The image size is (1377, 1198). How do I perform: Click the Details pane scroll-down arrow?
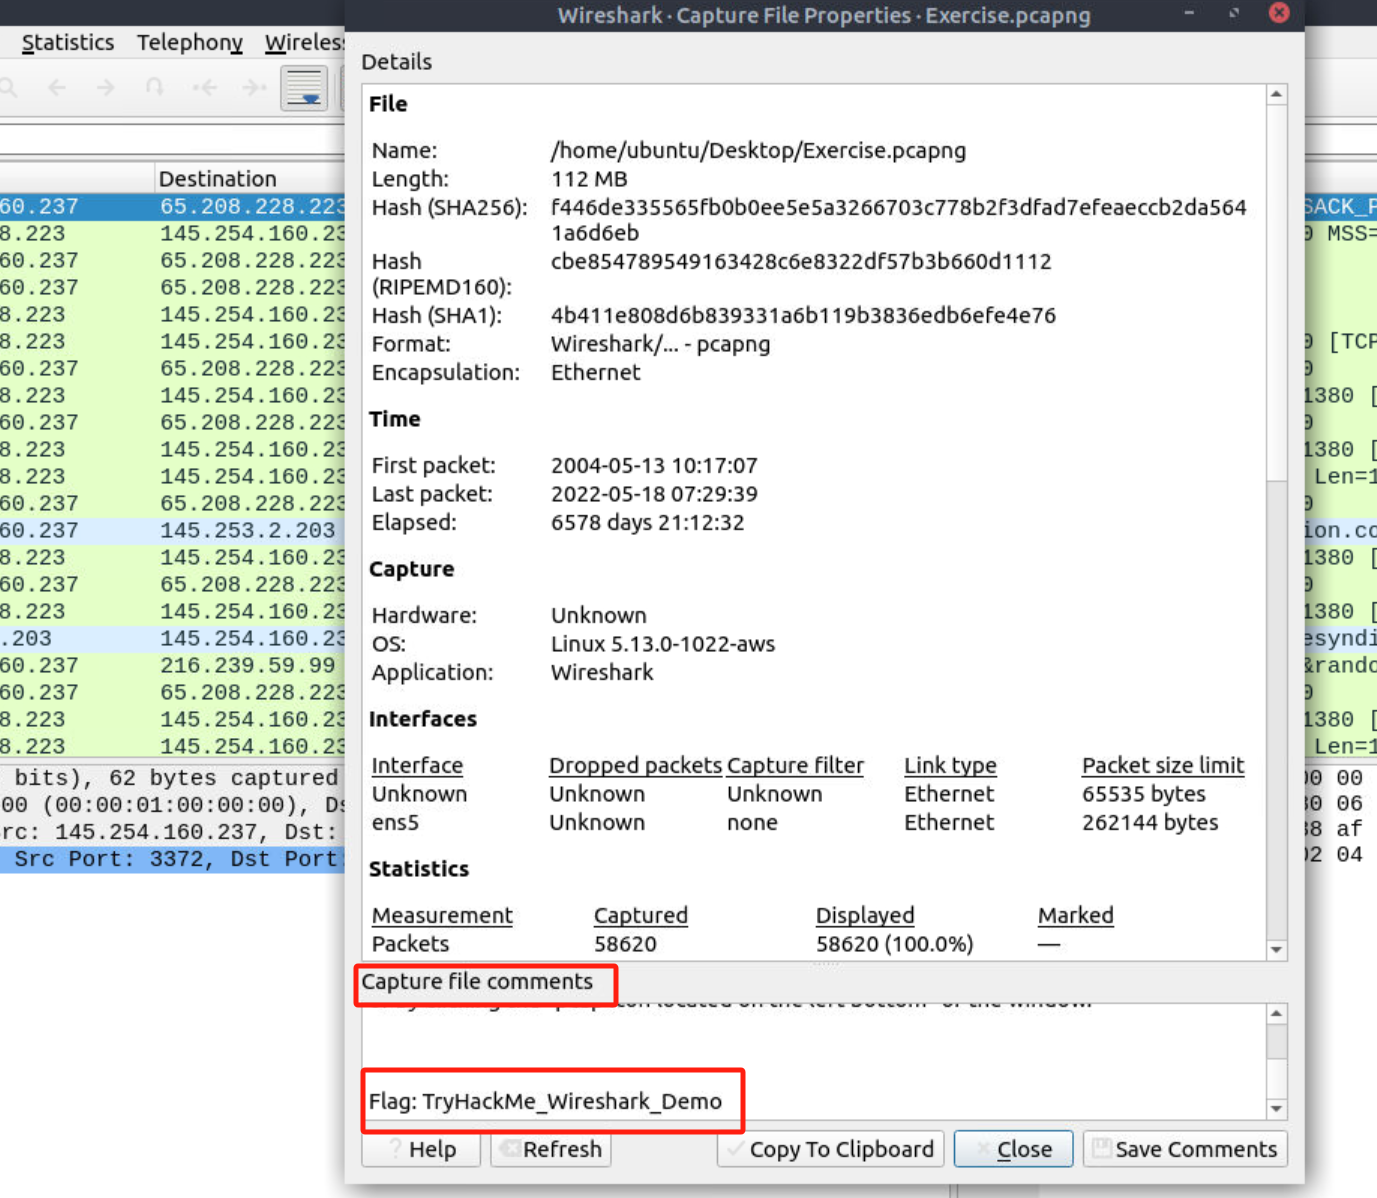click(x=1276, y=950)
